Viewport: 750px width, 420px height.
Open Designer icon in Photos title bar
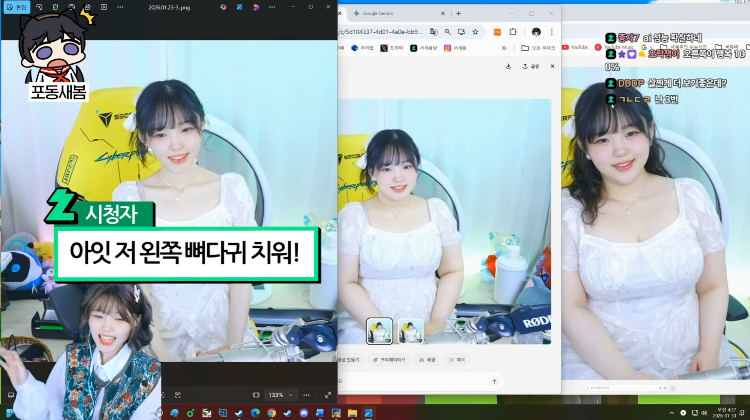[x=240, y=7]
